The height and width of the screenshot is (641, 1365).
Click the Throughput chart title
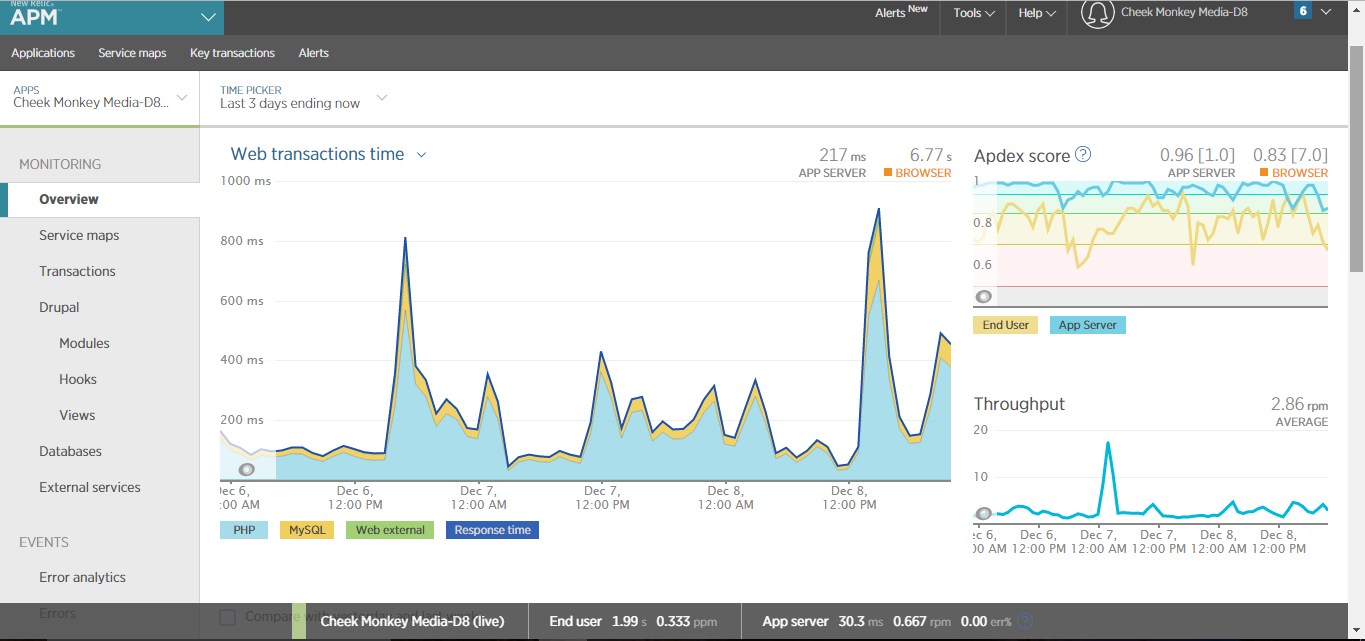coord(1019,404)
